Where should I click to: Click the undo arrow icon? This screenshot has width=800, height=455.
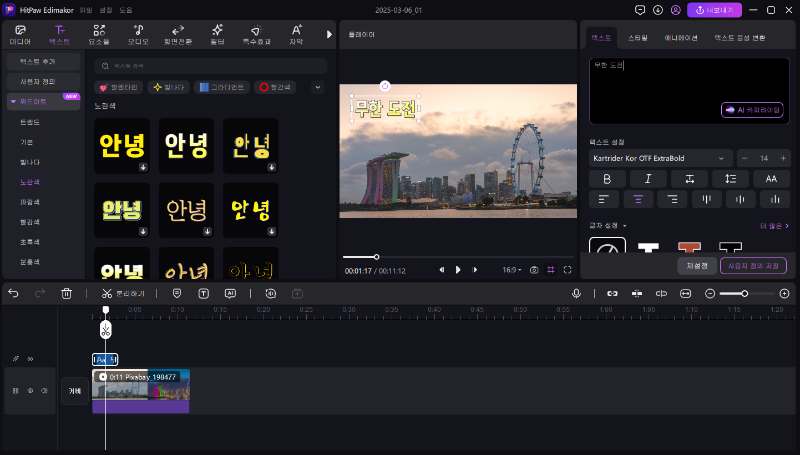pos(13,293)
